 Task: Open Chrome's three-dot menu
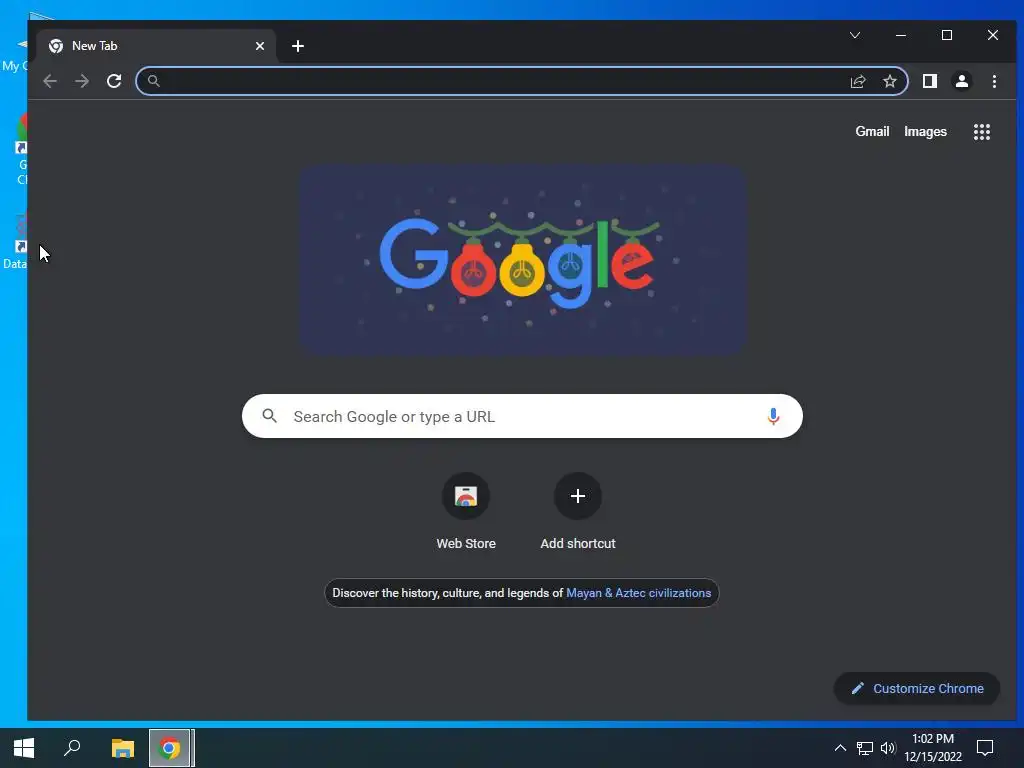994,81
